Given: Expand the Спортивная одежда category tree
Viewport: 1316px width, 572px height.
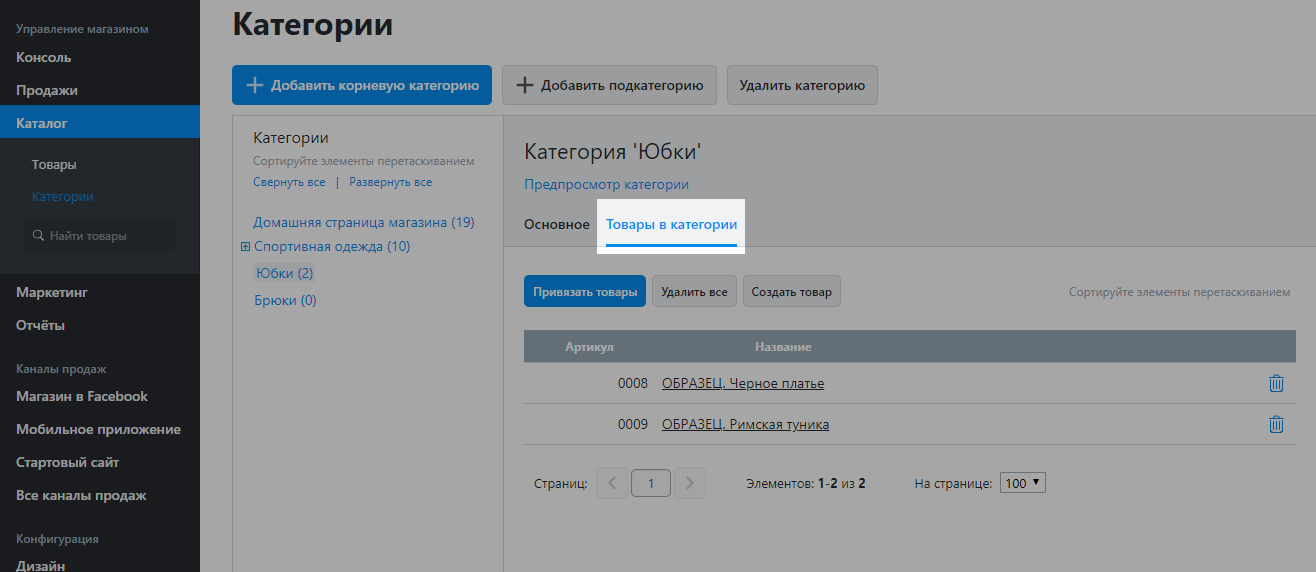Looking at the screenshot, I should pyautogui.click(x=245, y=247).
